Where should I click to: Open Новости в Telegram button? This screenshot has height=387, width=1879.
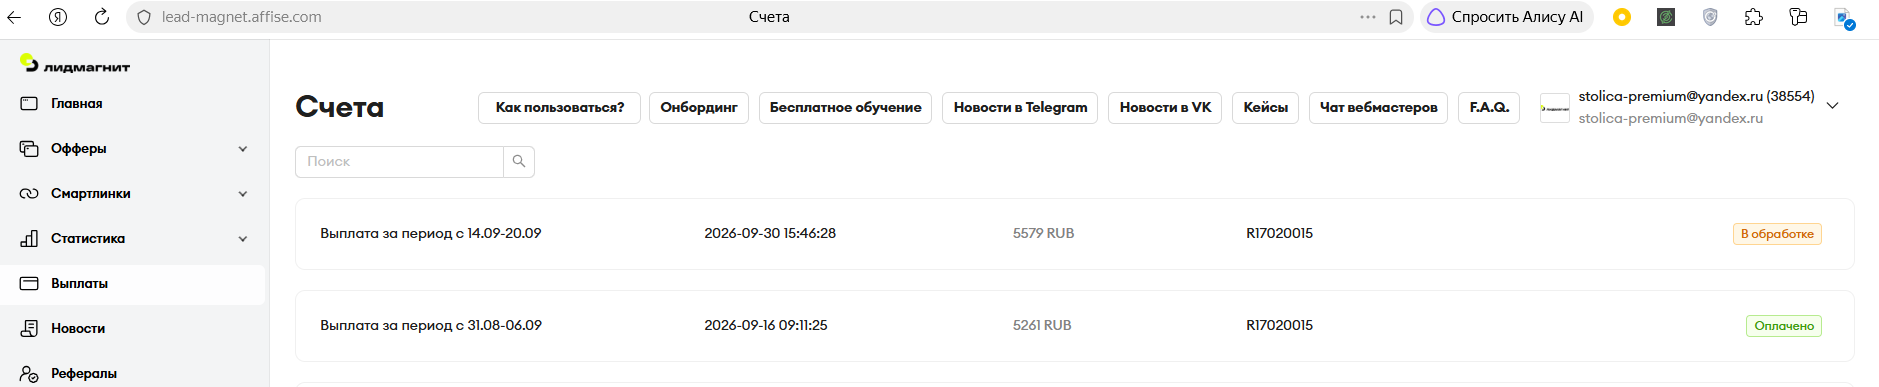pyautogui.click(x=1020, y=107)
